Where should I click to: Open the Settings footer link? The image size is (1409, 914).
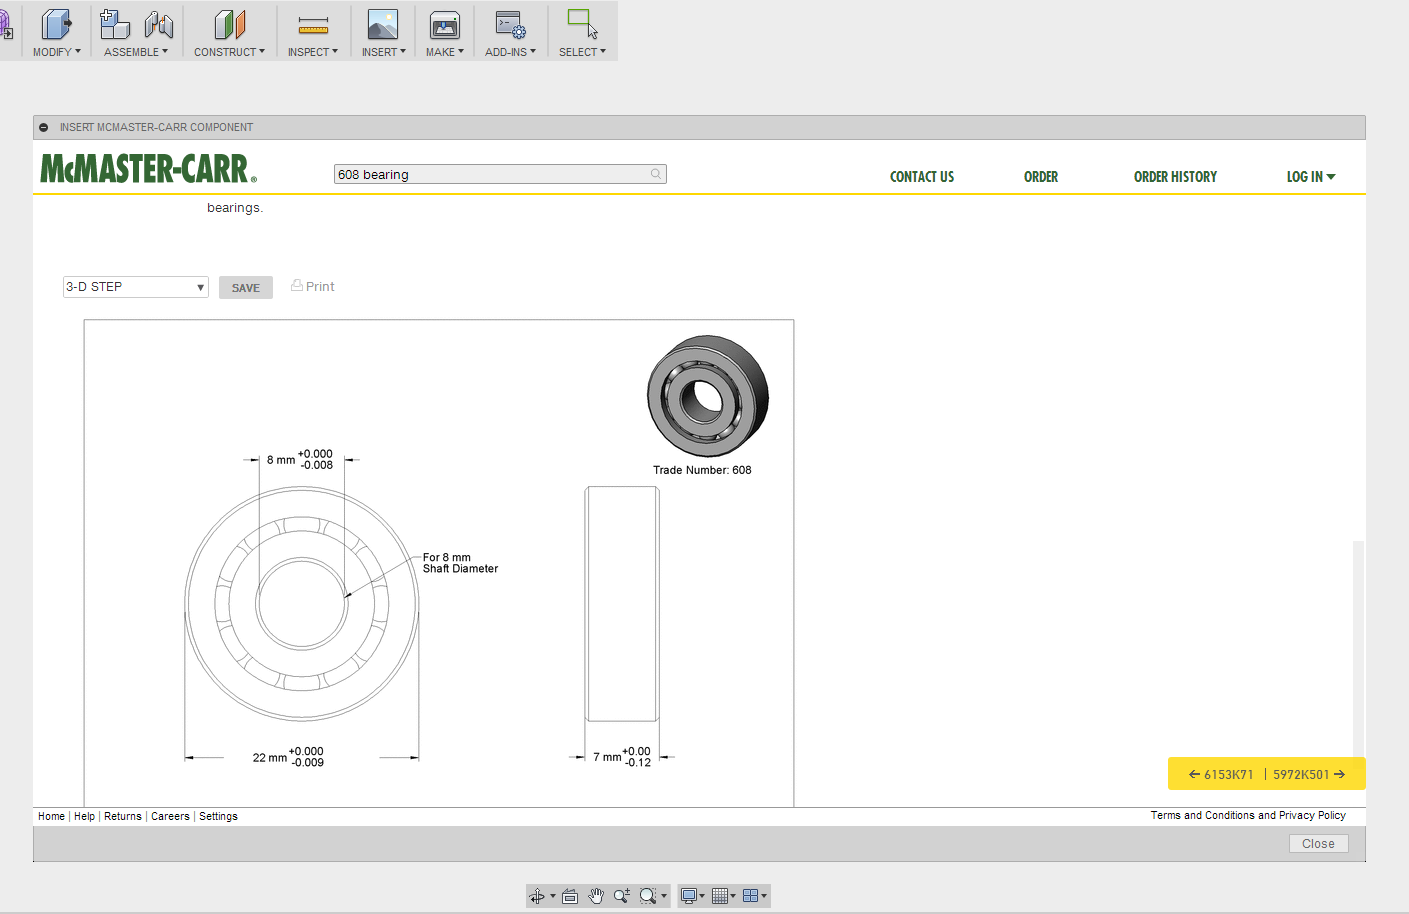click(x=218, y=816)
